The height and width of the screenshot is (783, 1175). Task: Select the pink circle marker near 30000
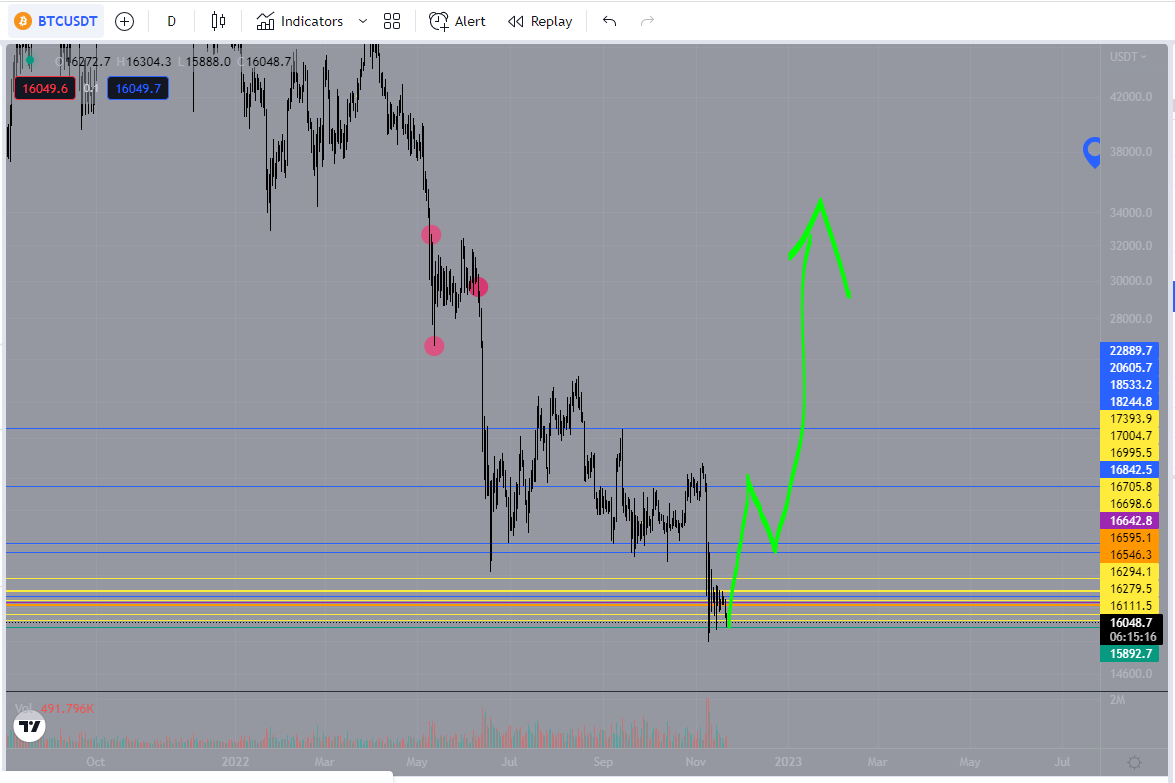(x=478, y=287)
